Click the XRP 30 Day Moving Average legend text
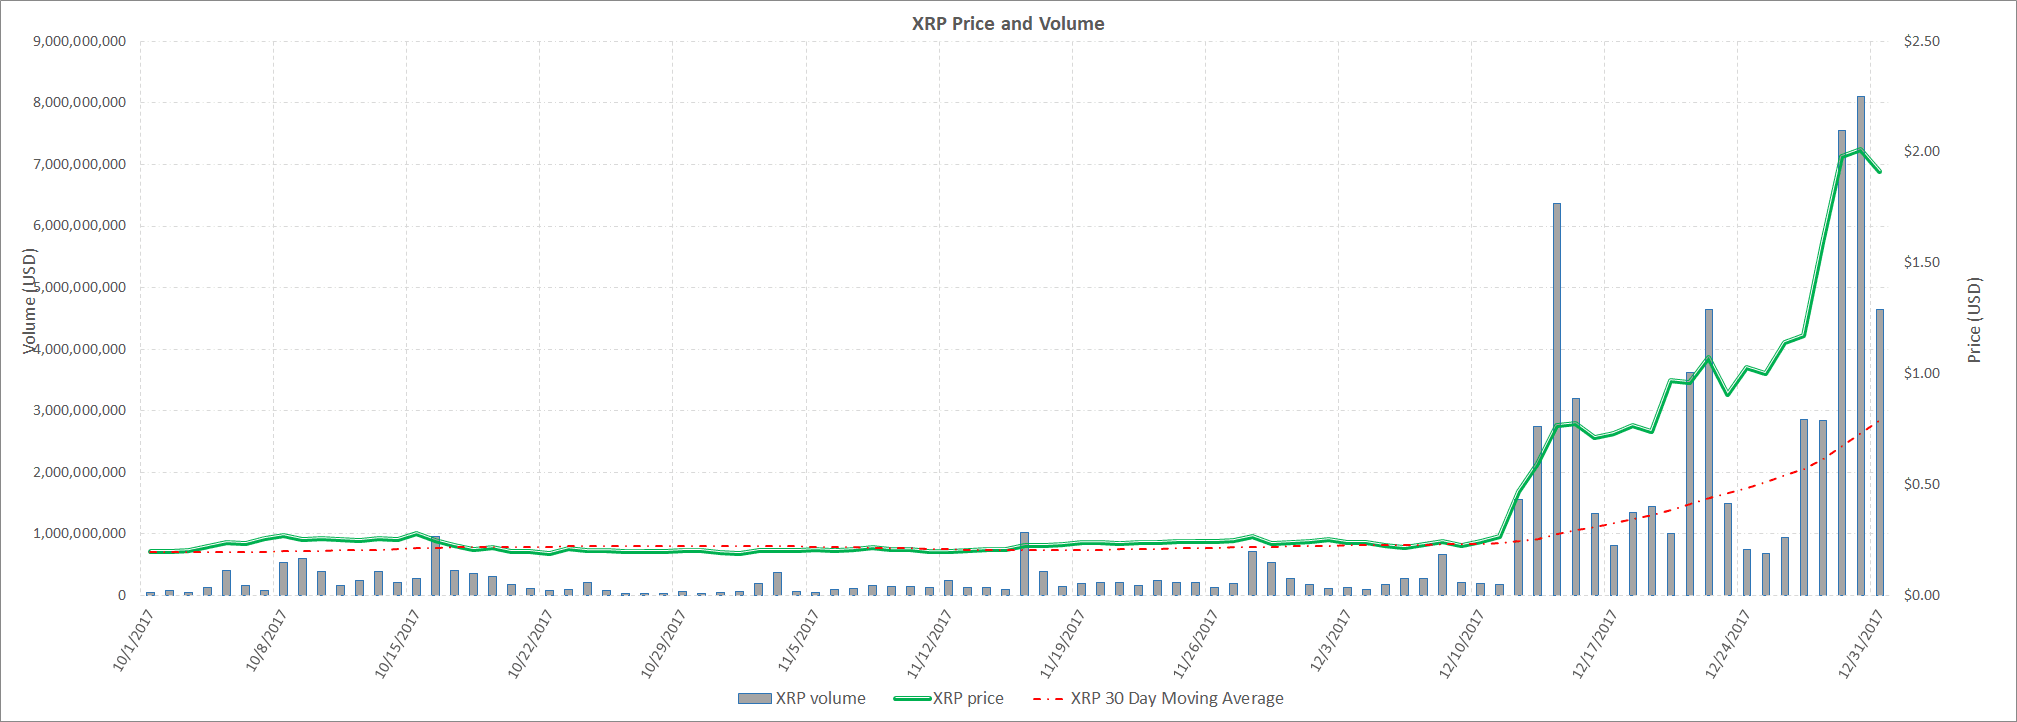Viewport: 2017px width, 722px height. point(1177,698)
